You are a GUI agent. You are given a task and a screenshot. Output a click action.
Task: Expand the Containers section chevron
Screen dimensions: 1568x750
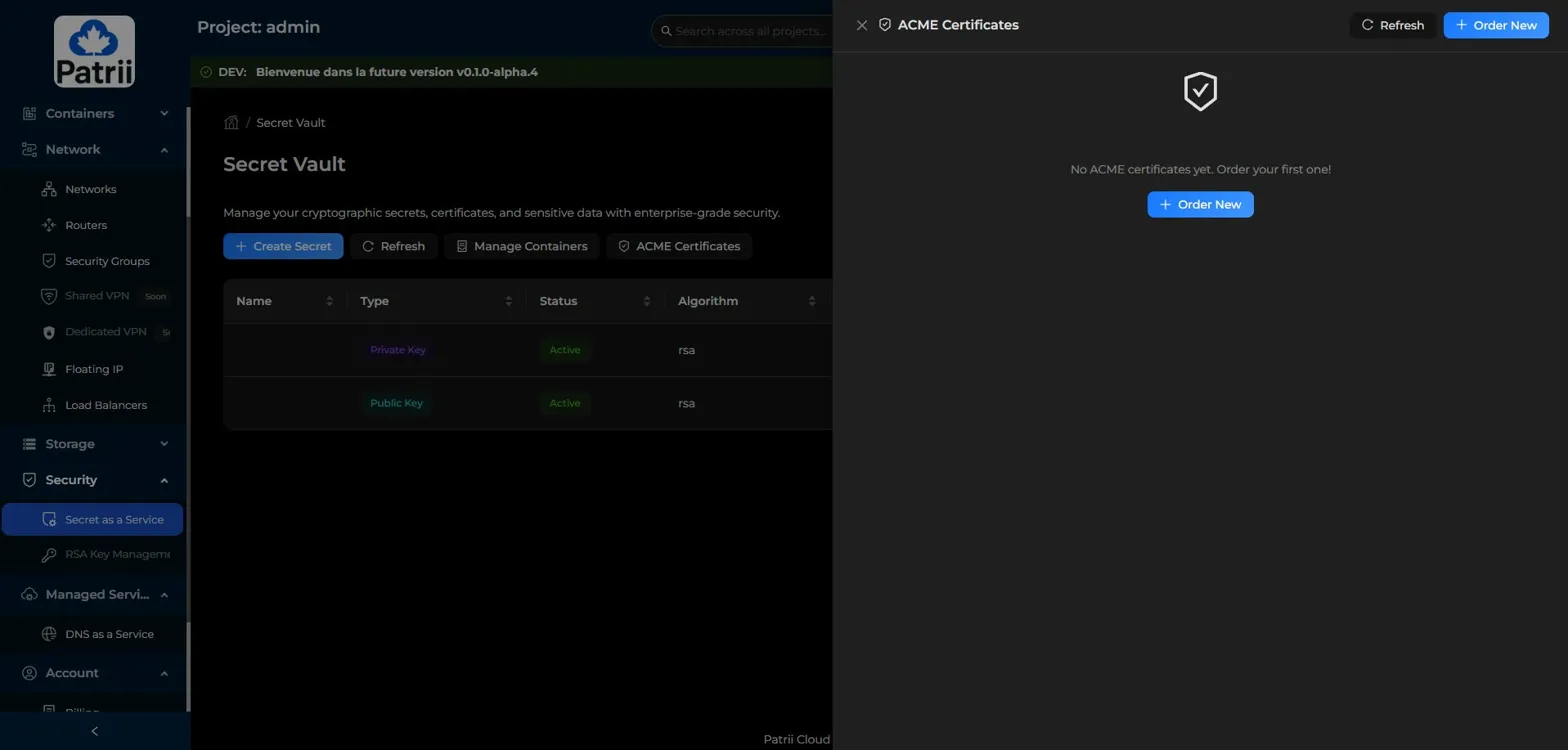click(x=164, y=113)
